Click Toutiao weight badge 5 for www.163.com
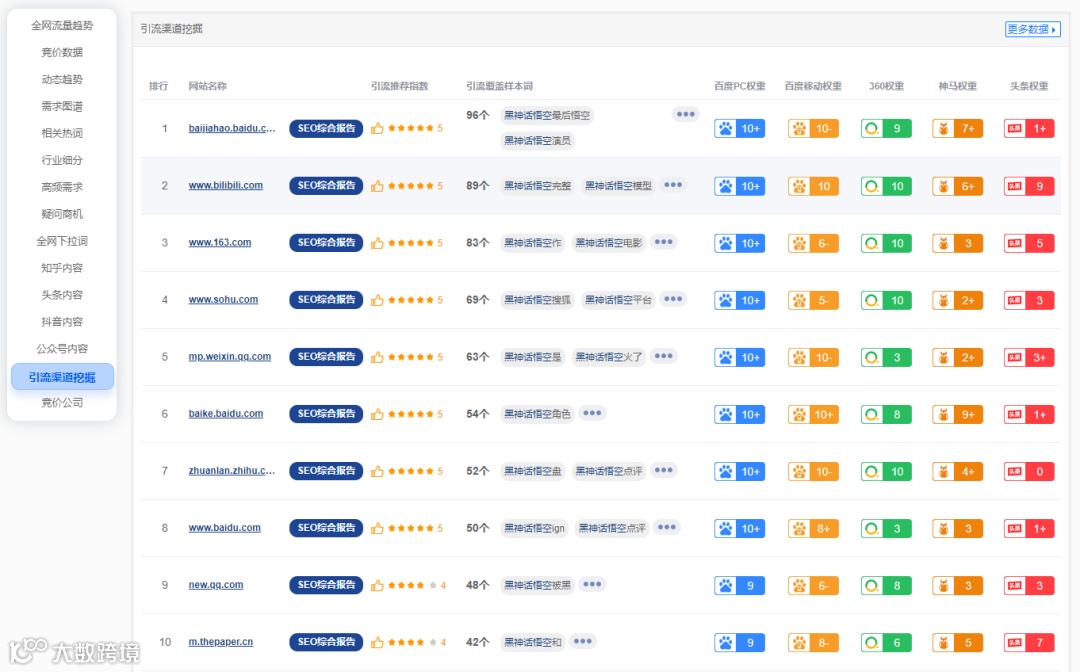Image resolution: width=1080 pixels, height=672 pixels. point(1029,243)
